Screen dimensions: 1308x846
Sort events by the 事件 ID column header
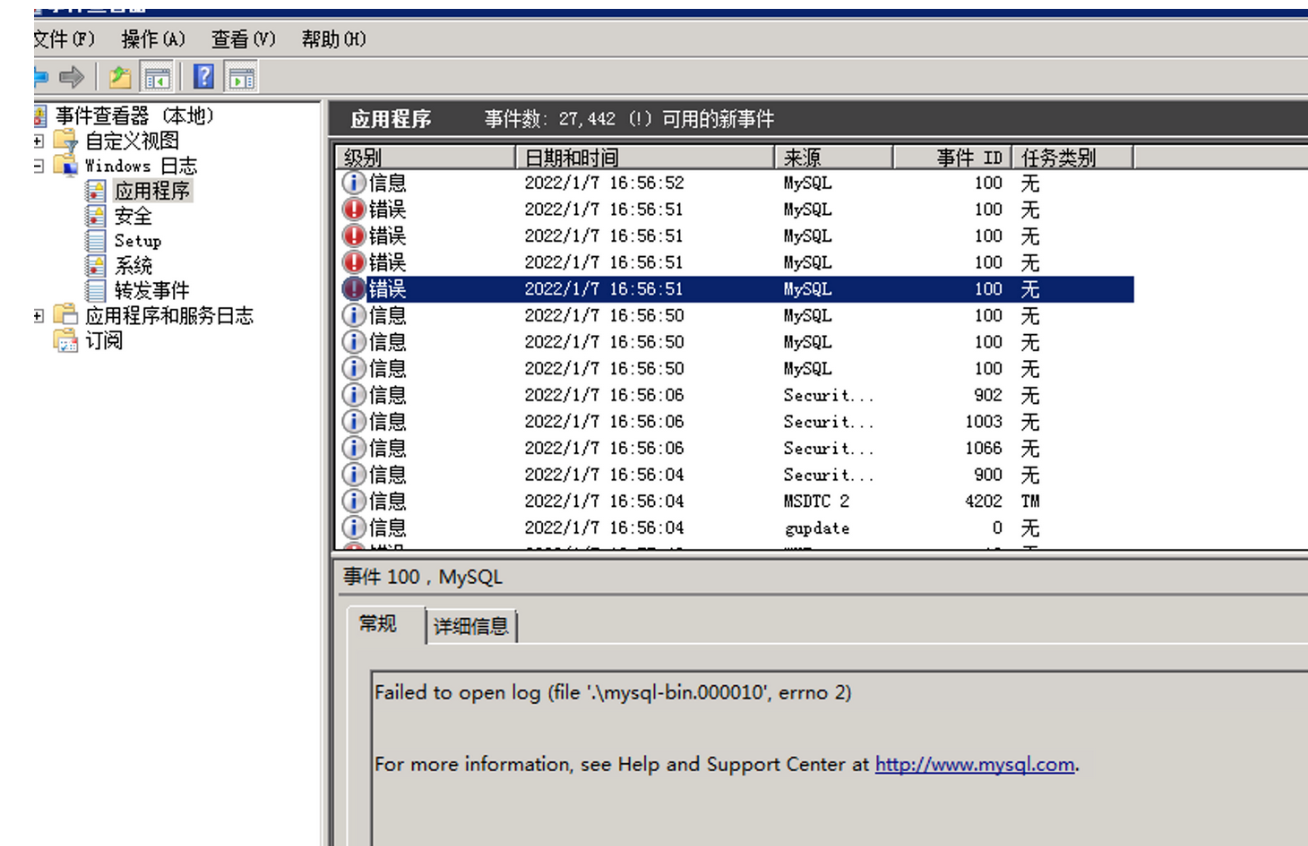(970, 157)
